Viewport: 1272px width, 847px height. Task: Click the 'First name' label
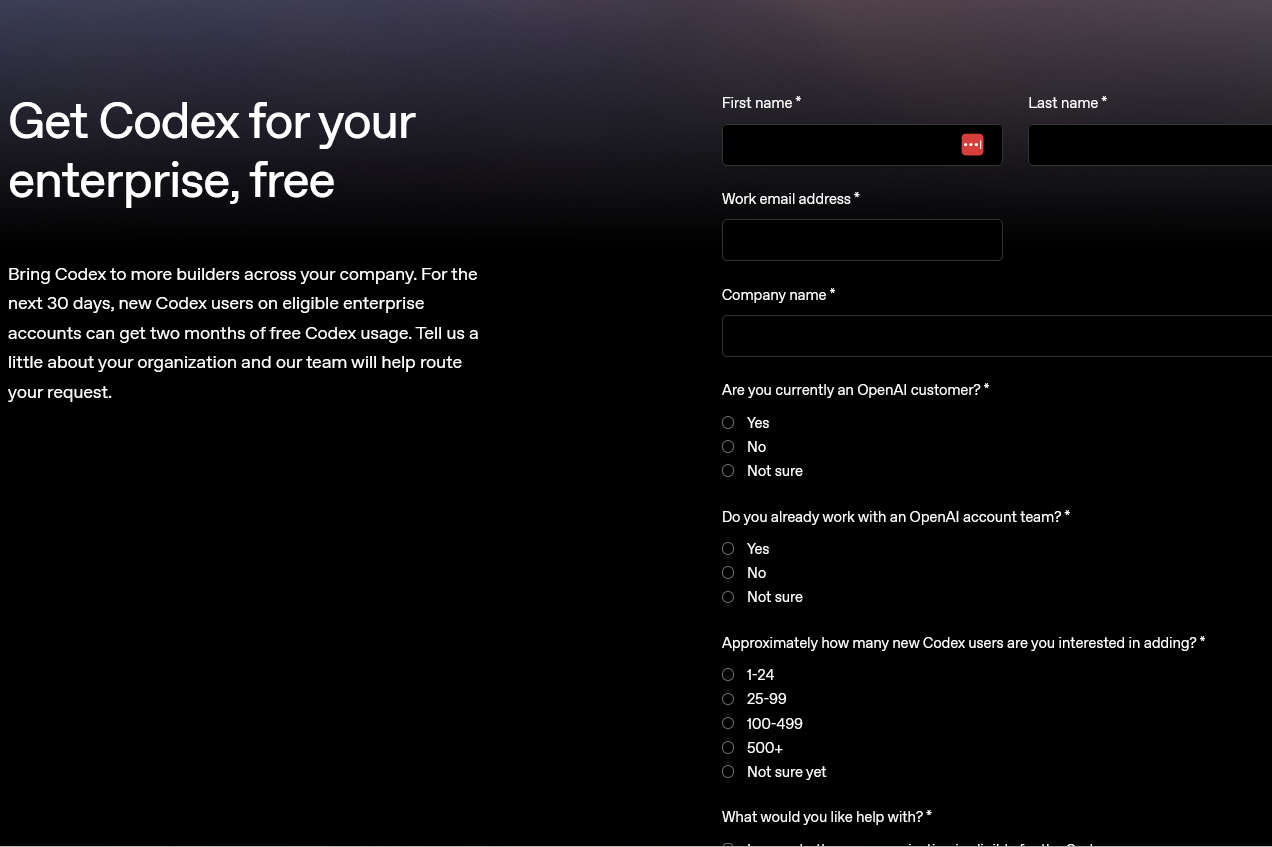pyautogui.click(x=761, y=103)
